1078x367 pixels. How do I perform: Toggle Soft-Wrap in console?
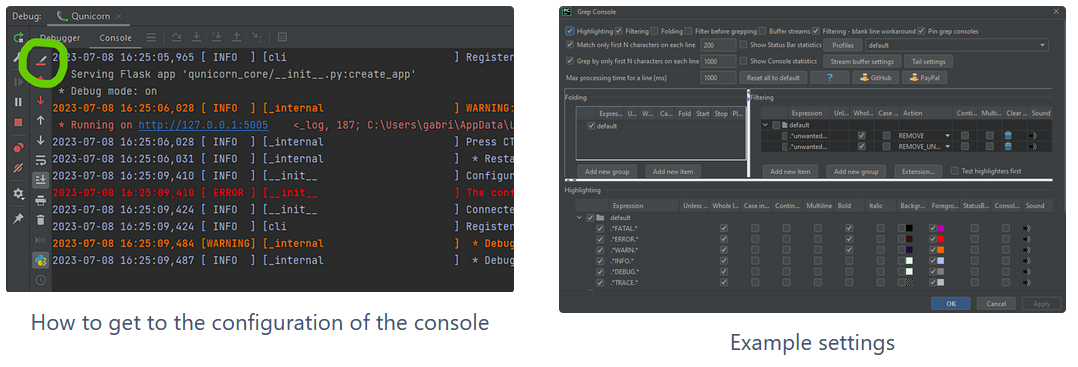[41, 160]
